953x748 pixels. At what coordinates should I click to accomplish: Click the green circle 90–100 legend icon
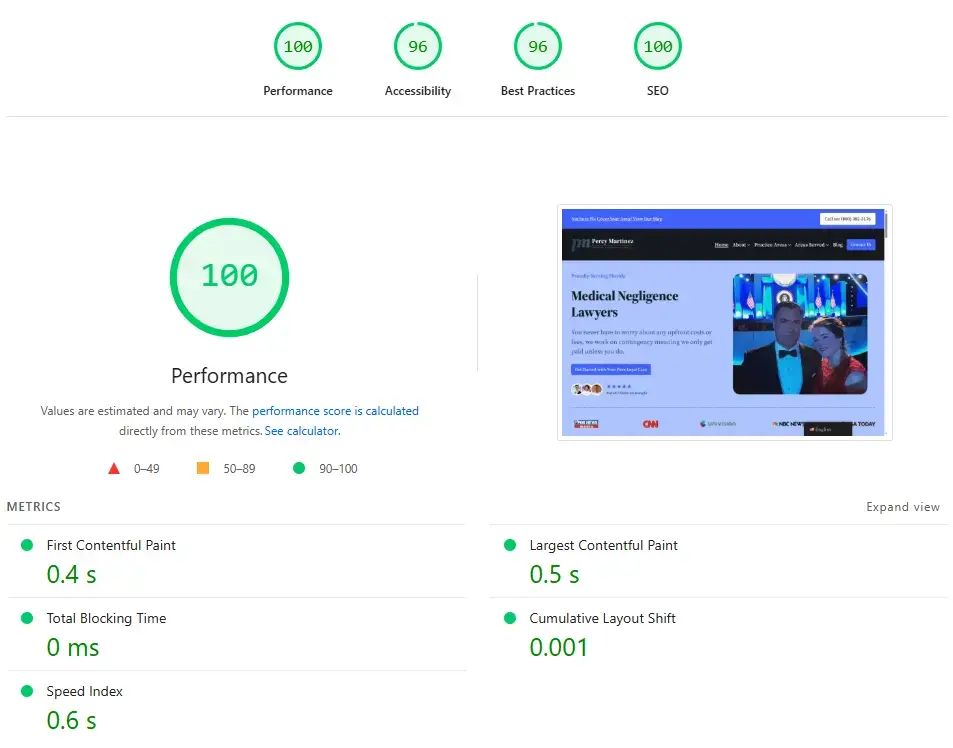298,468
